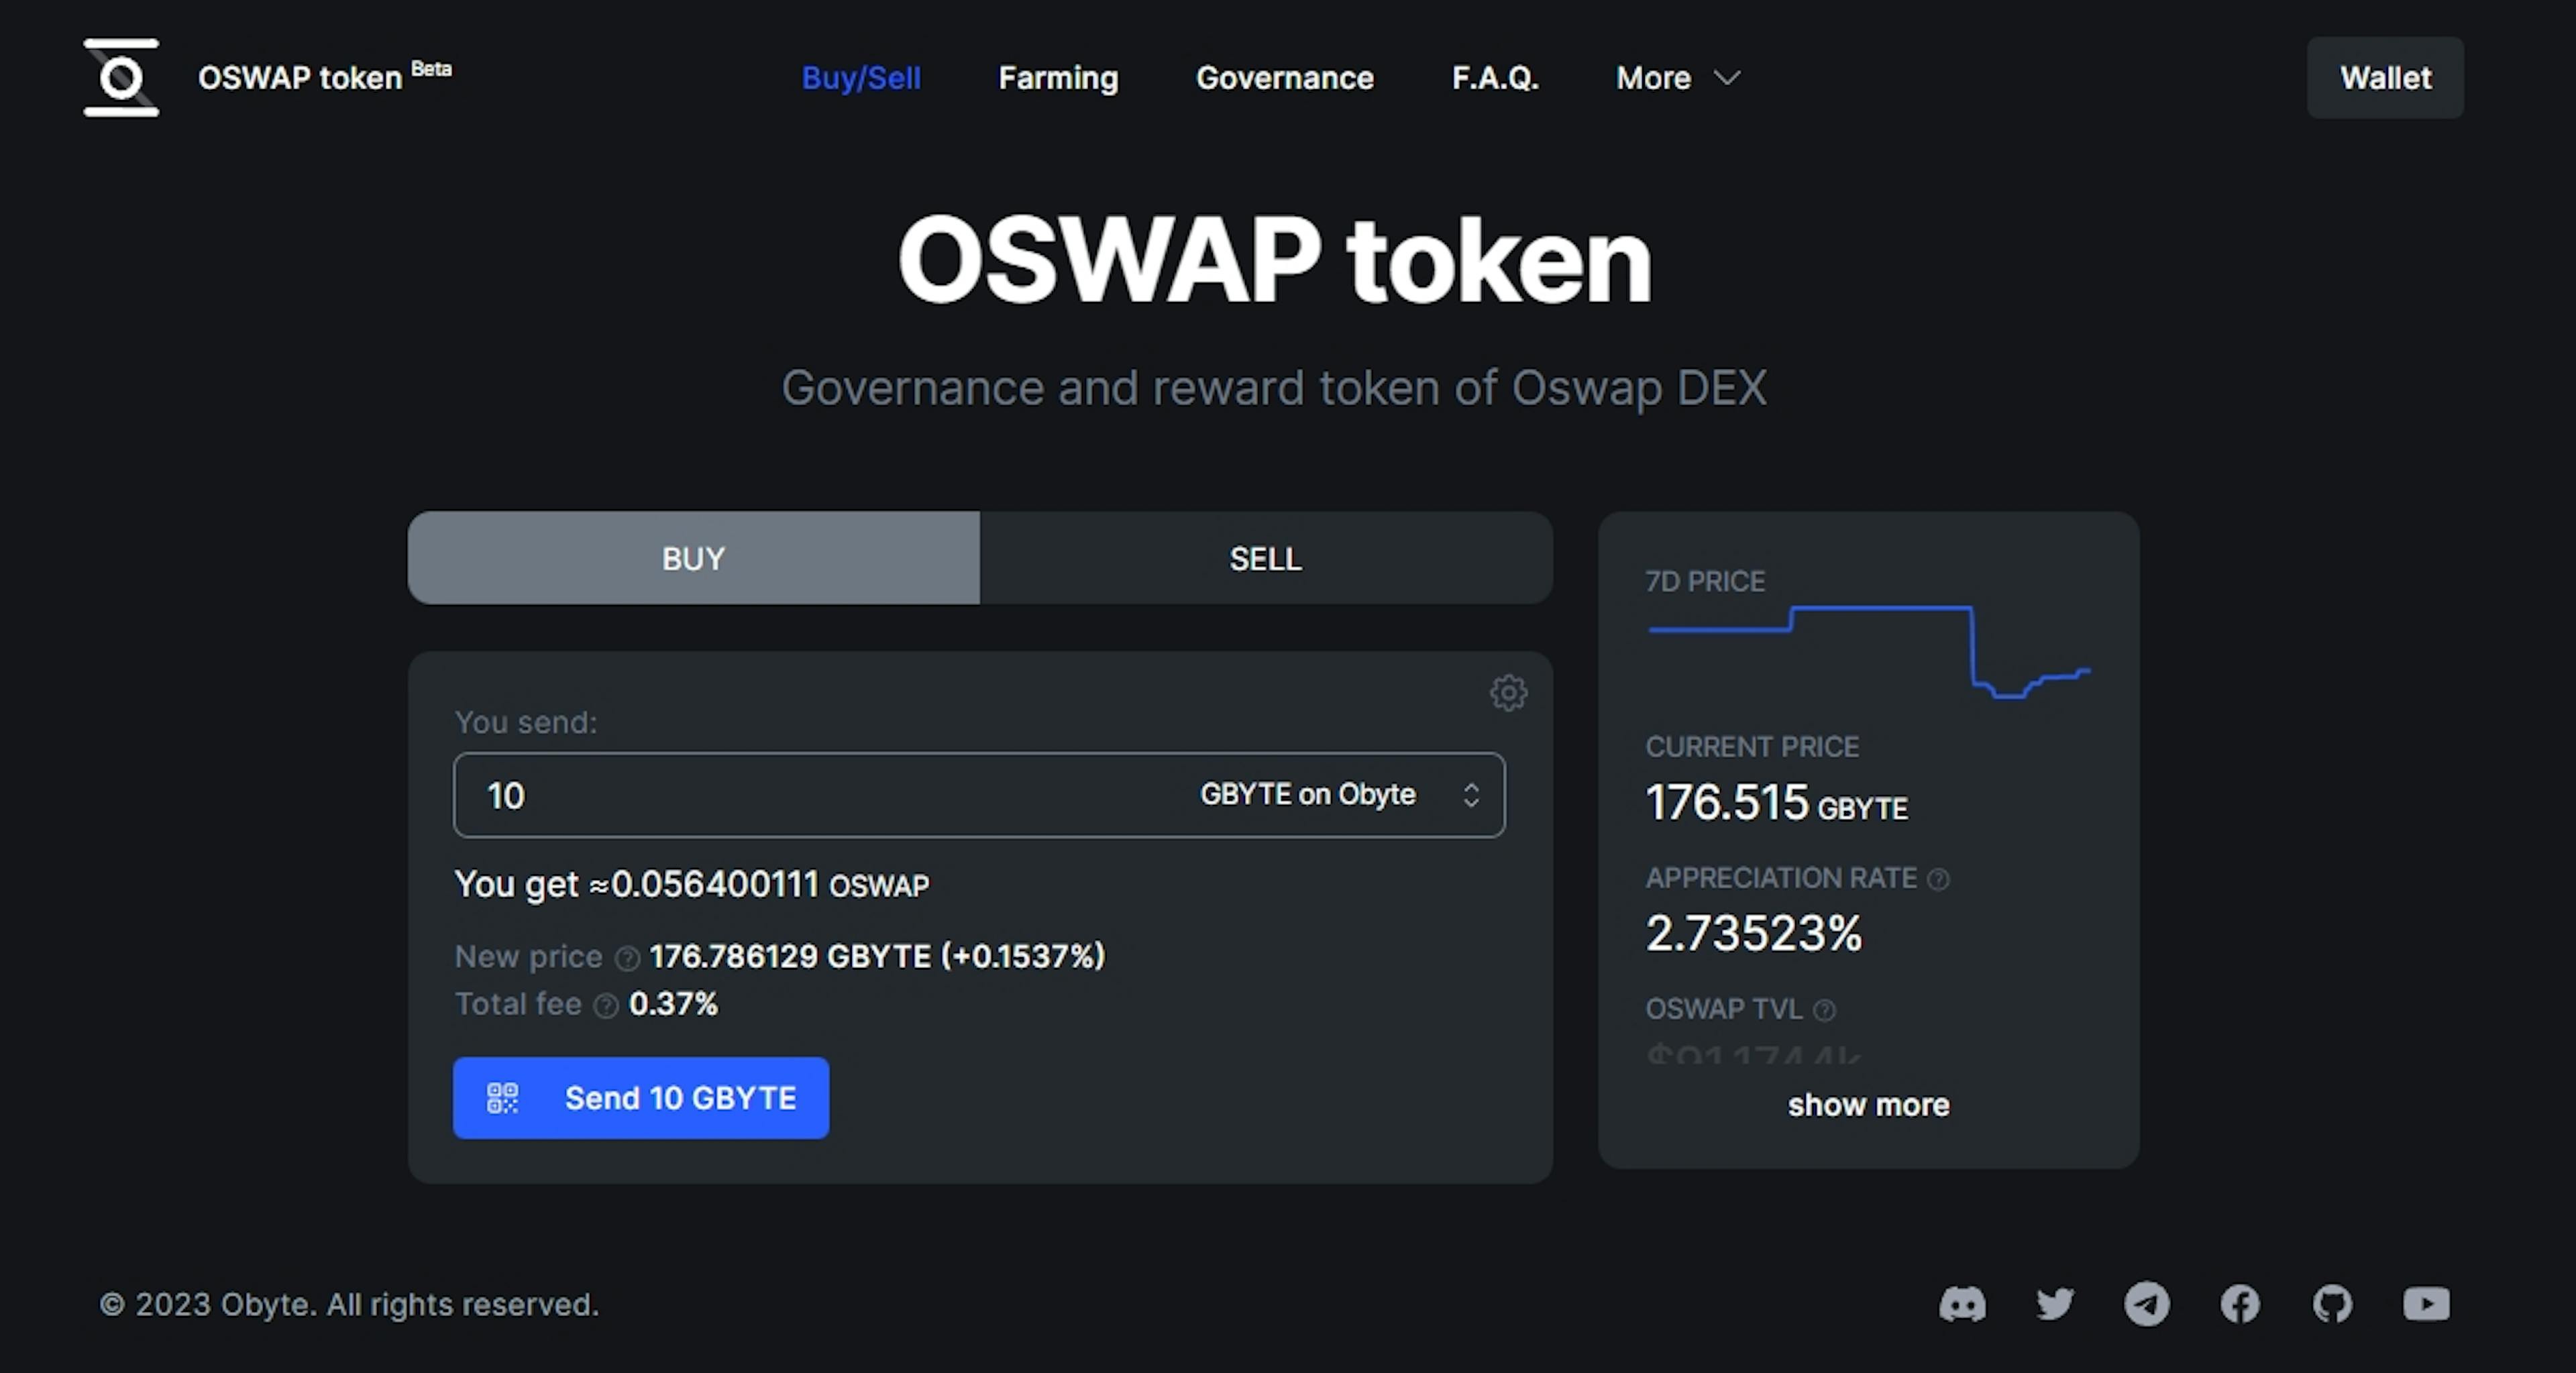The width and height of the screenshot is (2576, 1373).
Task: Expand the More navigation dropdown
Action: click(x=1678, y=78)
